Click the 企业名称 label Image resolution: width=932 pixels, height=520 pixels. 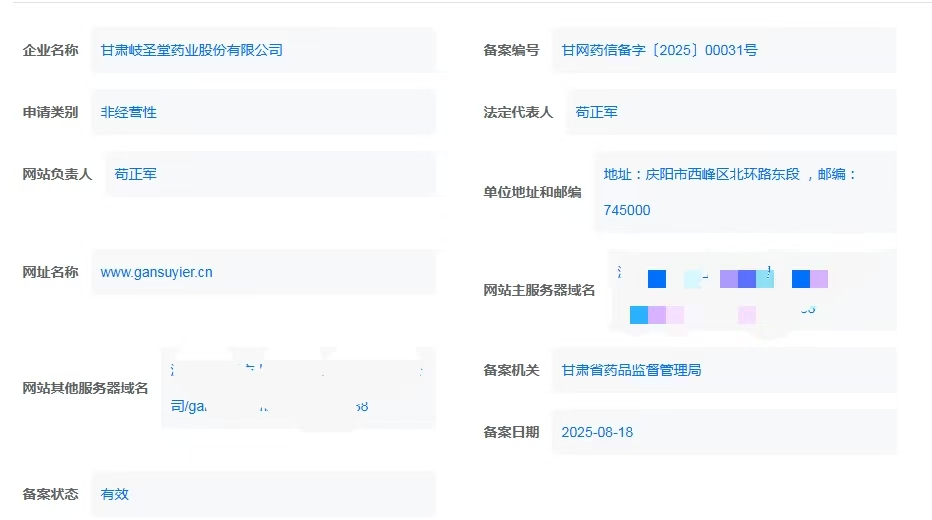pos(51,51)
